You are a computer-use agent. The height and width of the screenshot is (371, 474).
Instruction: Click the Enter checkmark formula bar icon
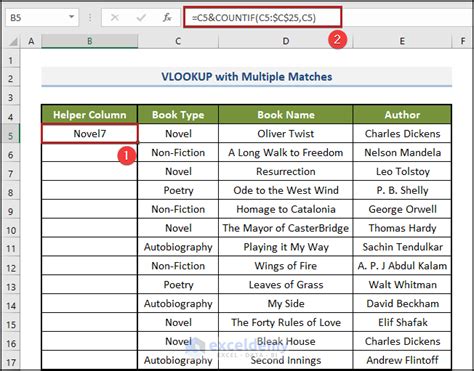pyautogui.click(x=141, y=17)
